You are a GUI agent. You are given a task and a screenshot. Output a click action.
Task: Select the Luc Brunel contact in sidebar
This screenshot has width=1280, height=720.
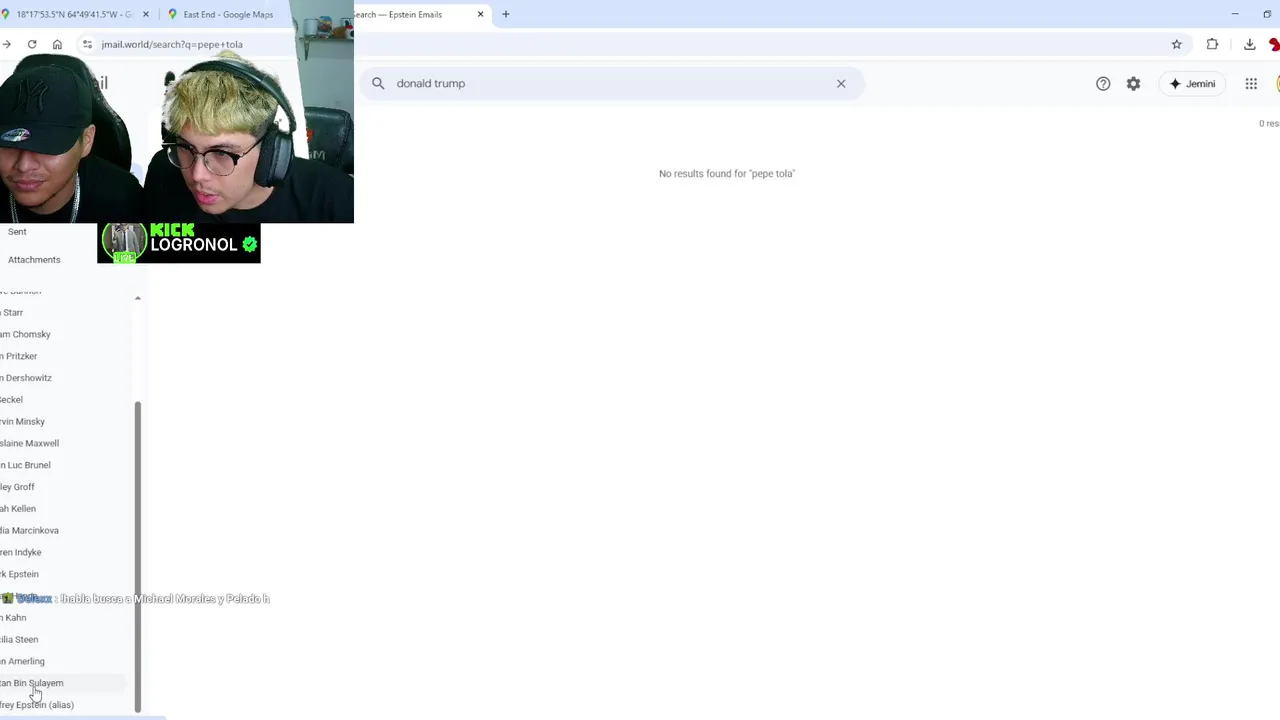coord(25,466)
